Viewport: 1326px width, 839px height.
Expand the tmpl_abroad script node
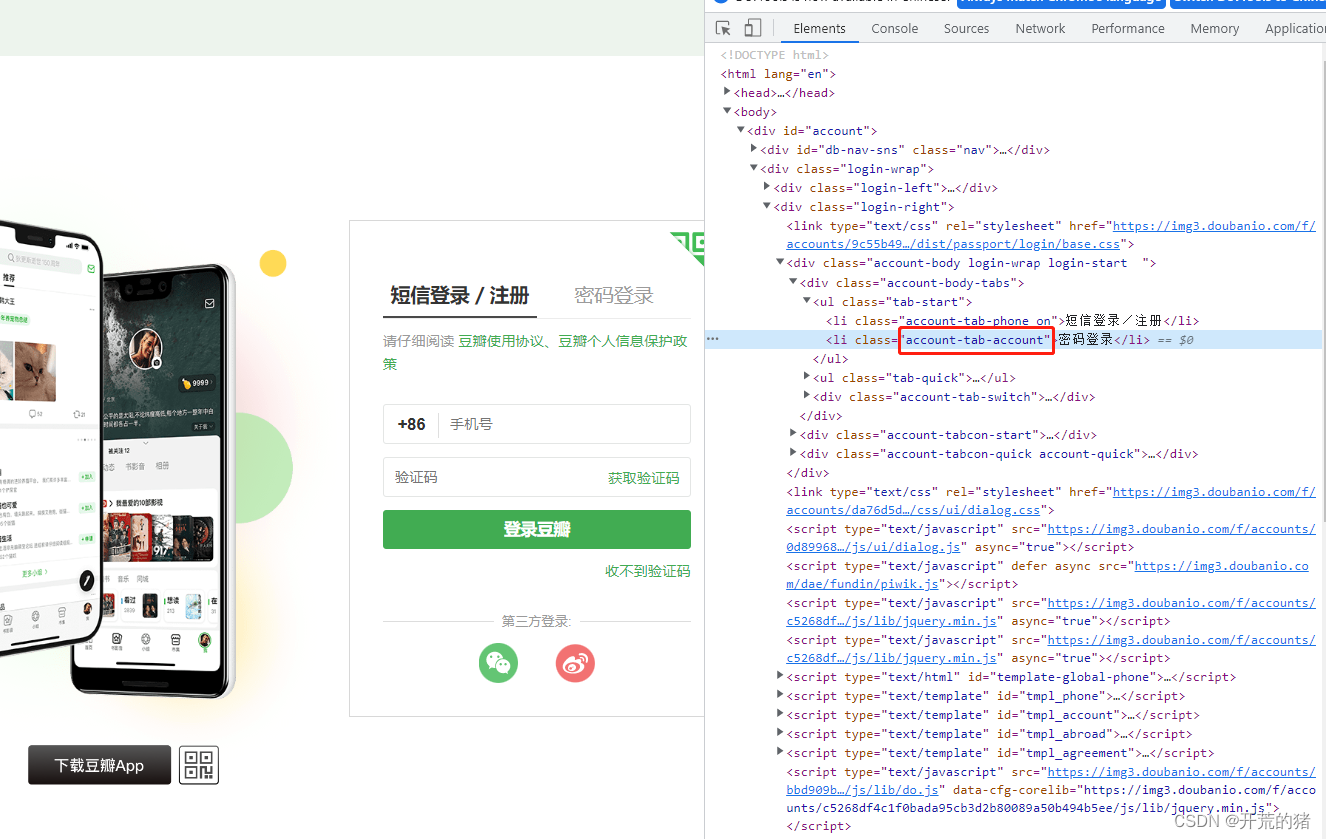tap(780, 734)
